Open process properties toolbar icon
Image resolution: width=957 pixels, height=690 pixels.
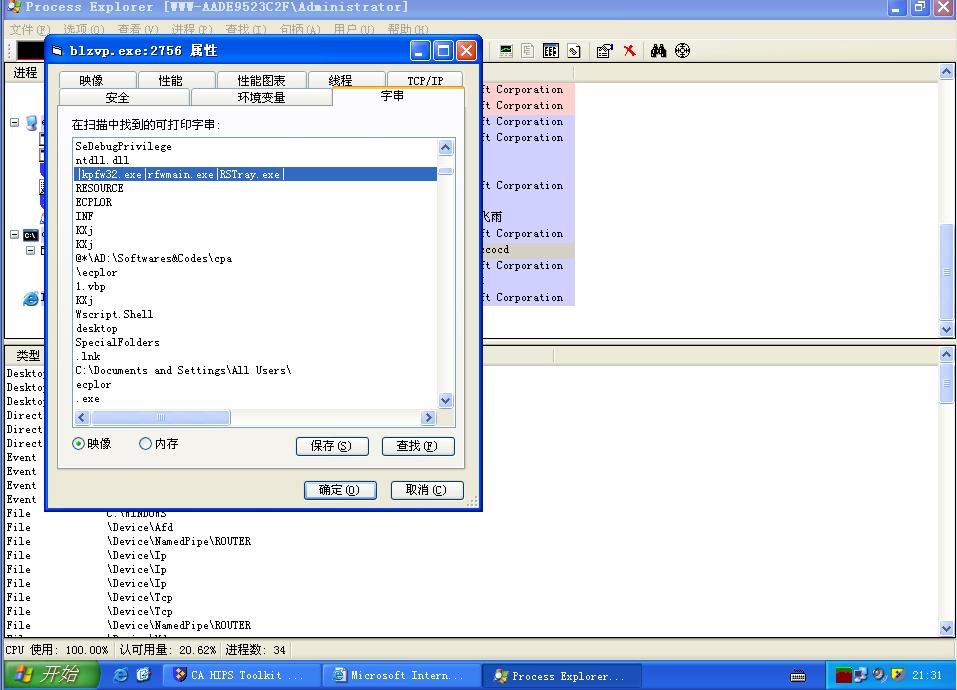[604, 51]
